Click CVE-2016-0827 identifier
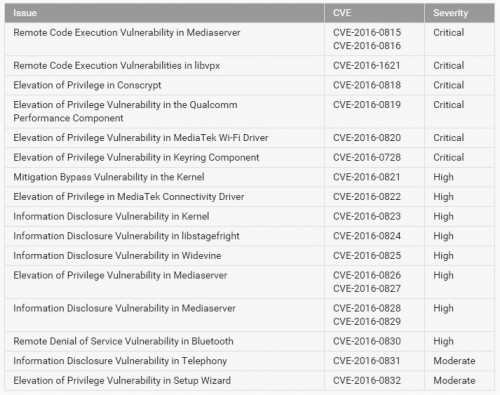500x395 pixels. pyautogui.click(x=367, y=288)
